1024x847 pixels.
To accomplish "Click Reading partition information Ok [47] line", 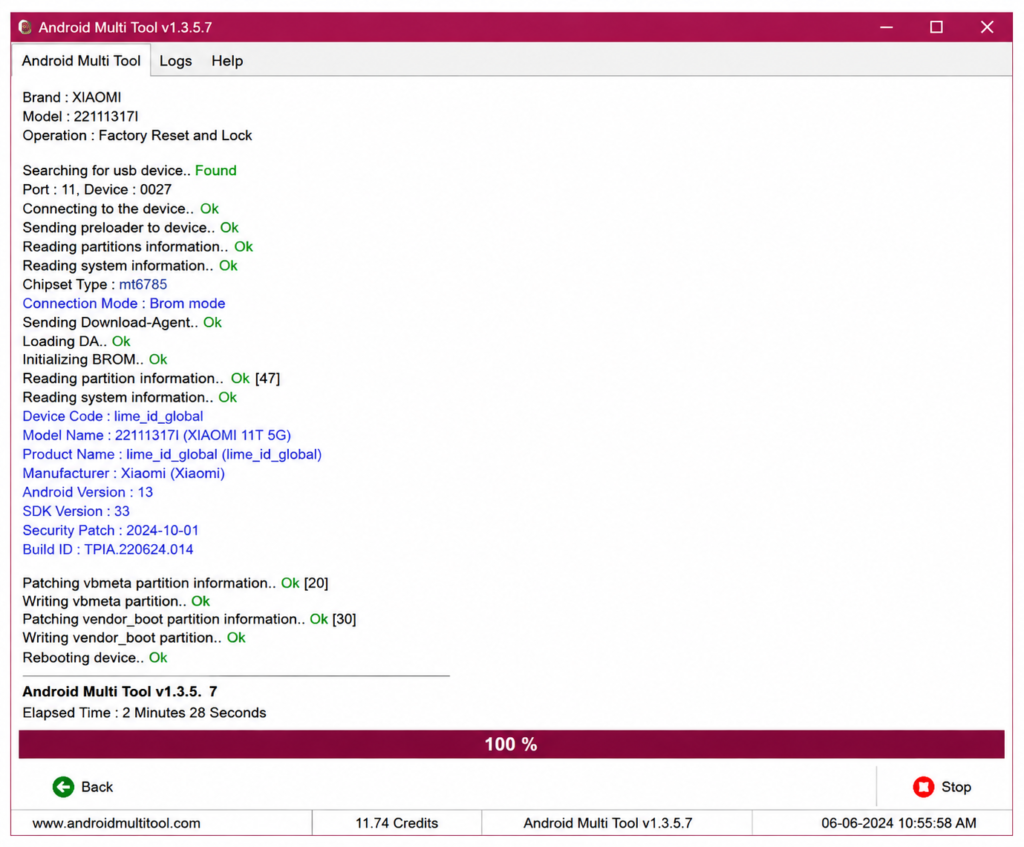I will 151,378.
